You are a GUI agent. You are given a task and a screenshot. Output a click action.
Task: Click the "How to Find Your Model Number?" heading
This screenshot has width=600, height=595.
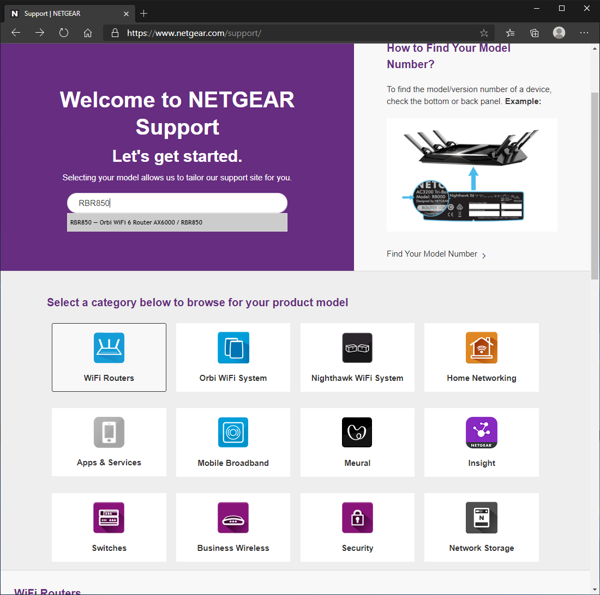click(448, 56)
